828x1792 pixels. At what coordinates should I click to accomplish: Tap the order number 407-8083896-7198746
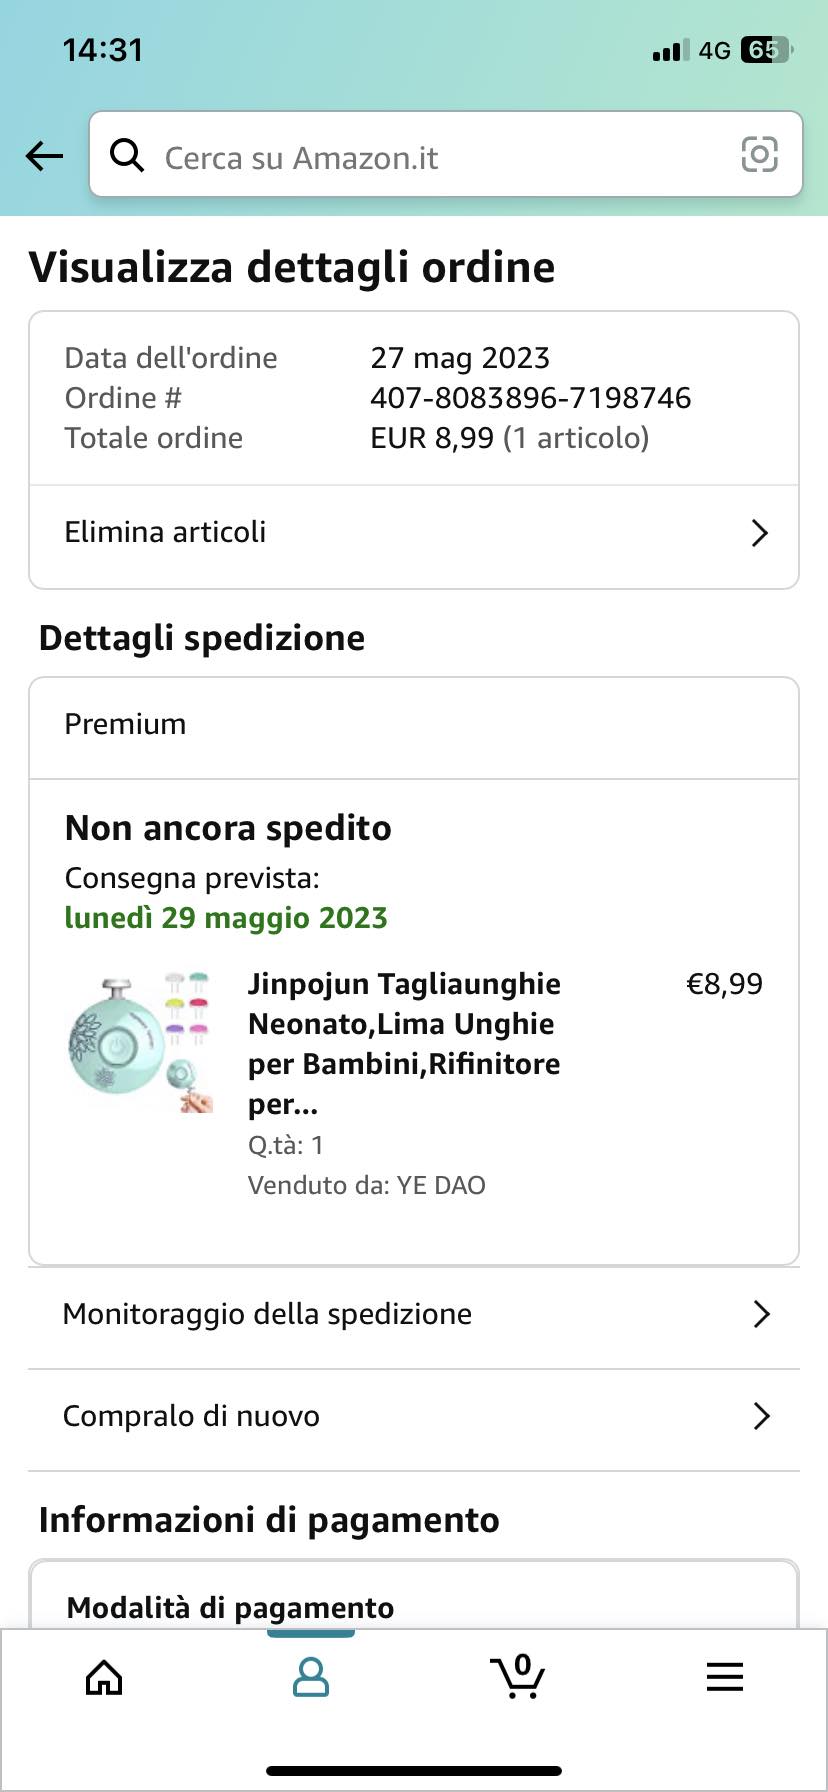click(x=530, y=398)
